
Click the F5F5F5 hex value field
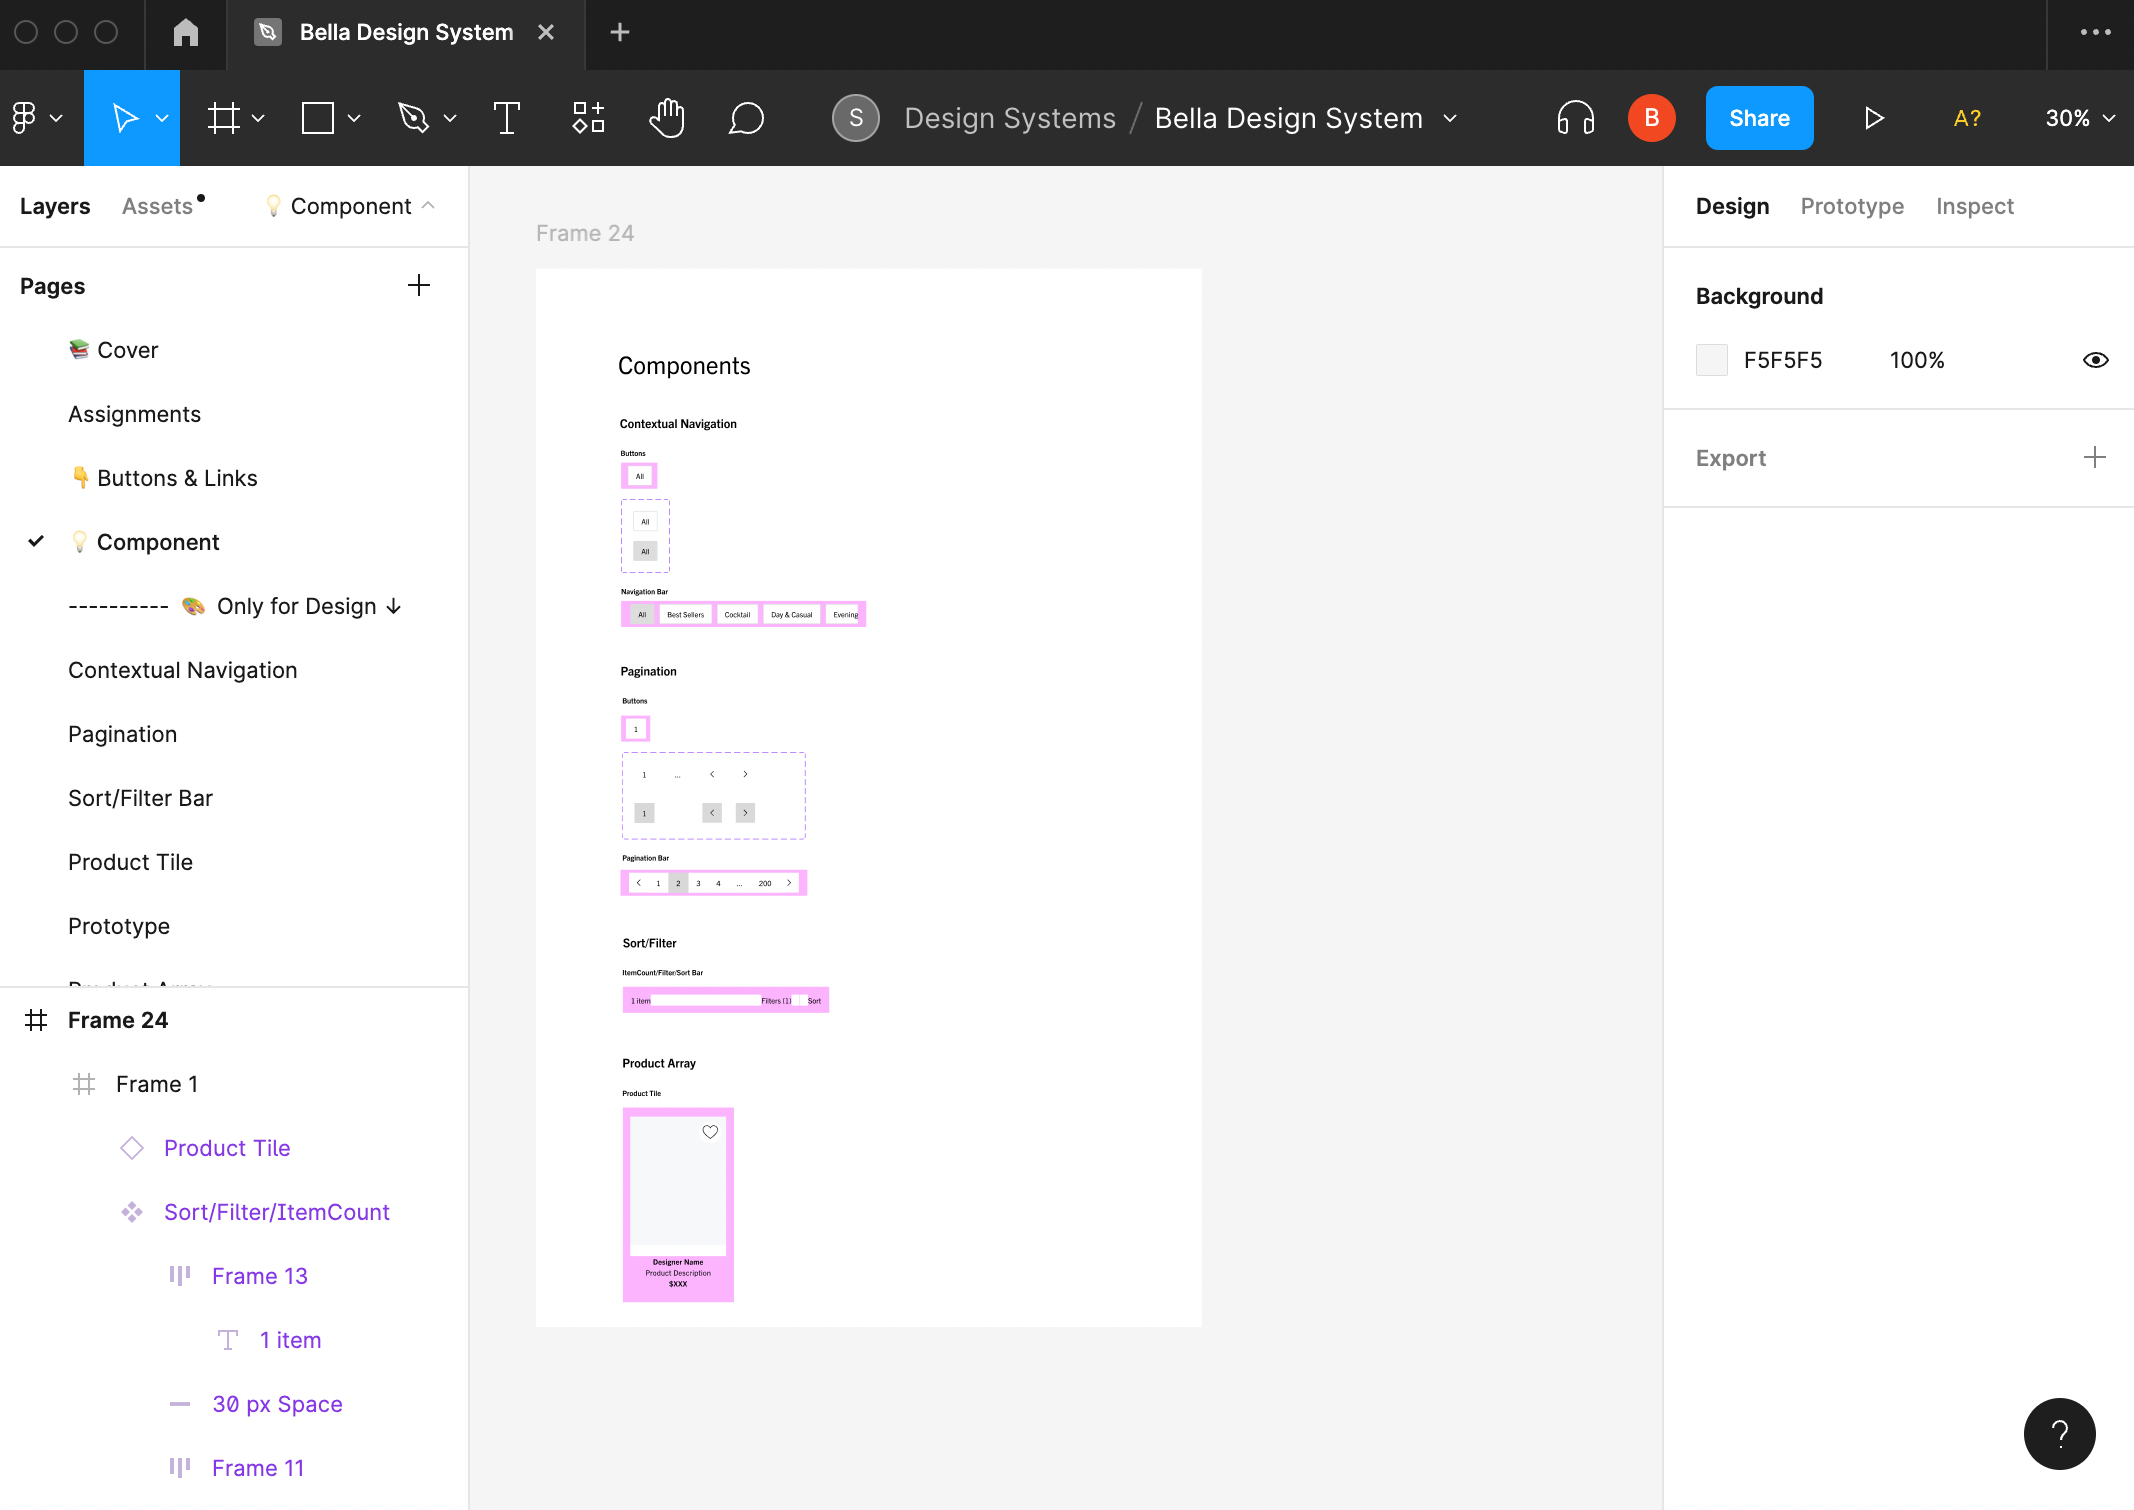click(x=1783, y=360)
